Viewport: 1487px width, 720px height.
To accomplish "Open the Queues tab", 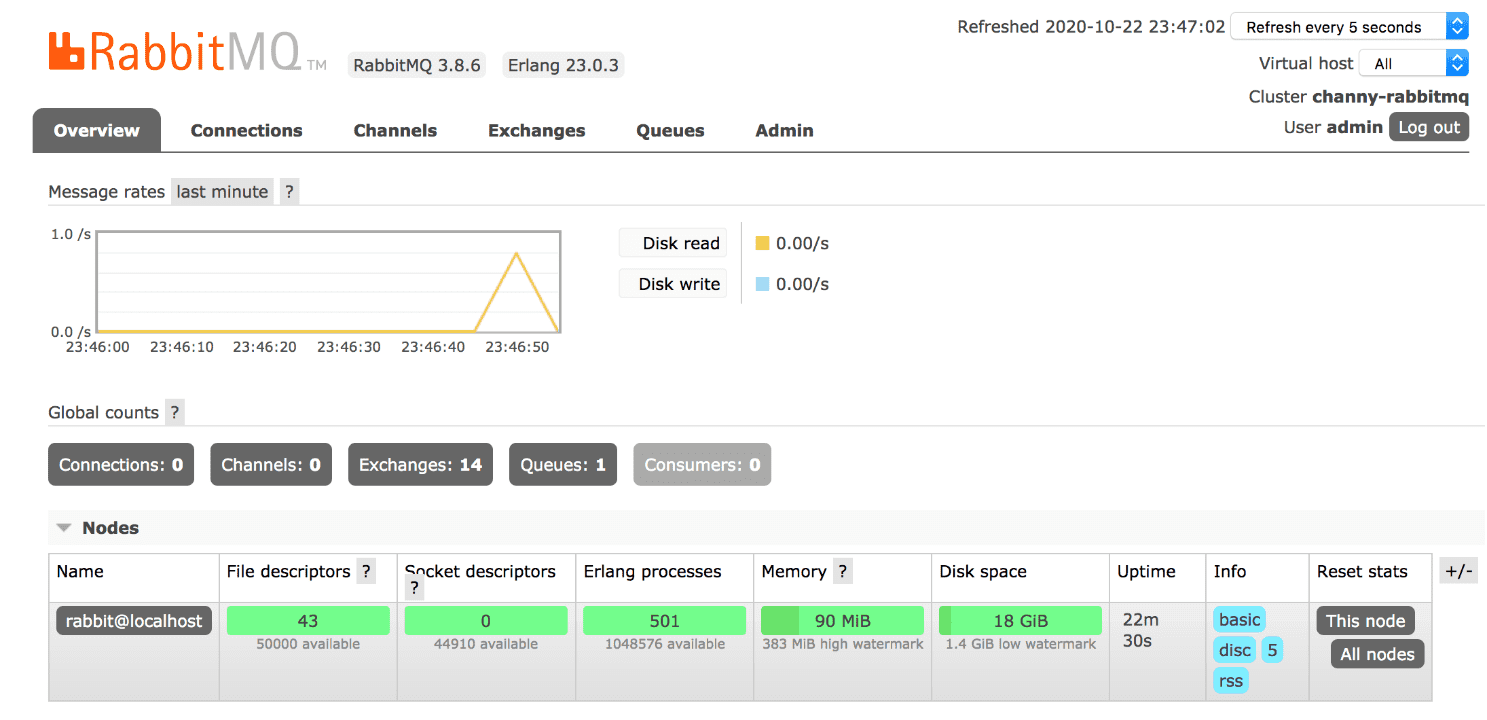I will [670, 130].
